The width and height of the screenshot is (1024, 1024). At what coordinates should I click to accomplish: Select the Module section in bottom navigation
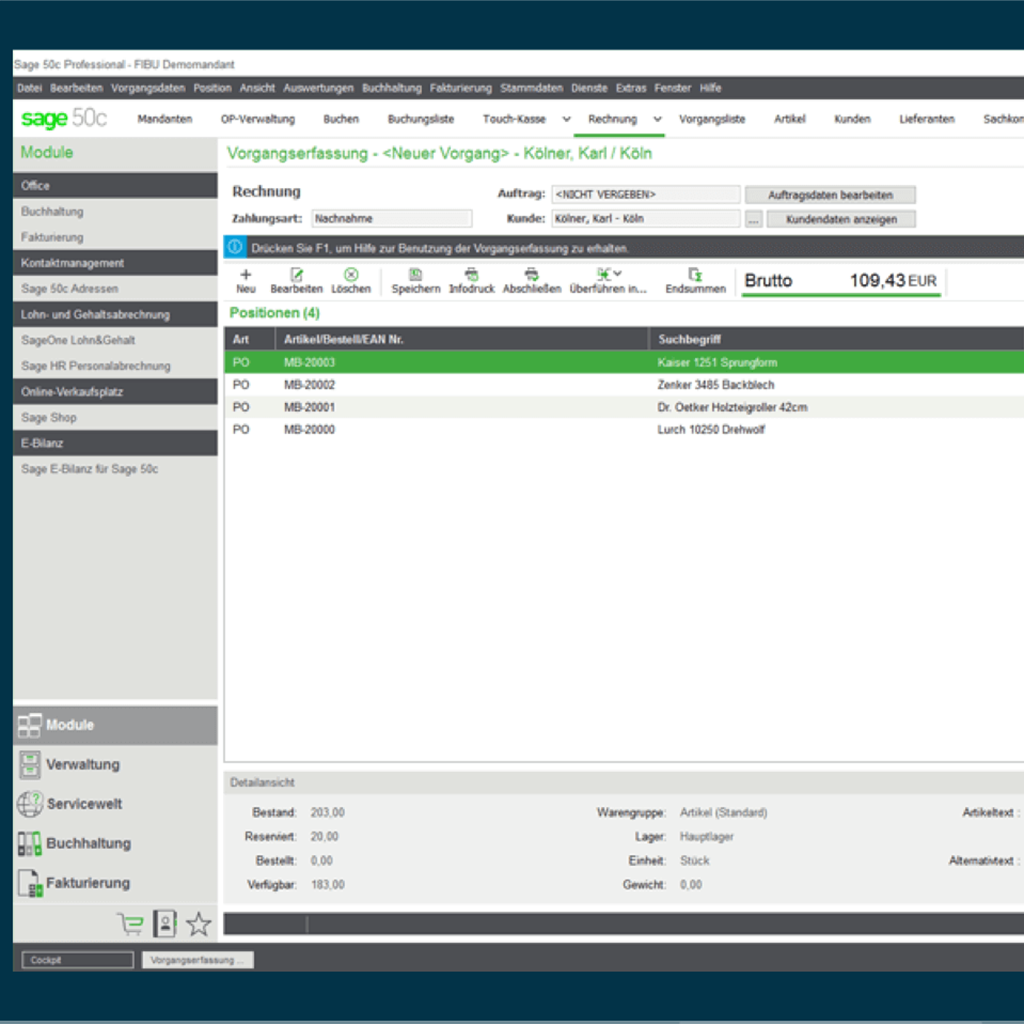115,725
